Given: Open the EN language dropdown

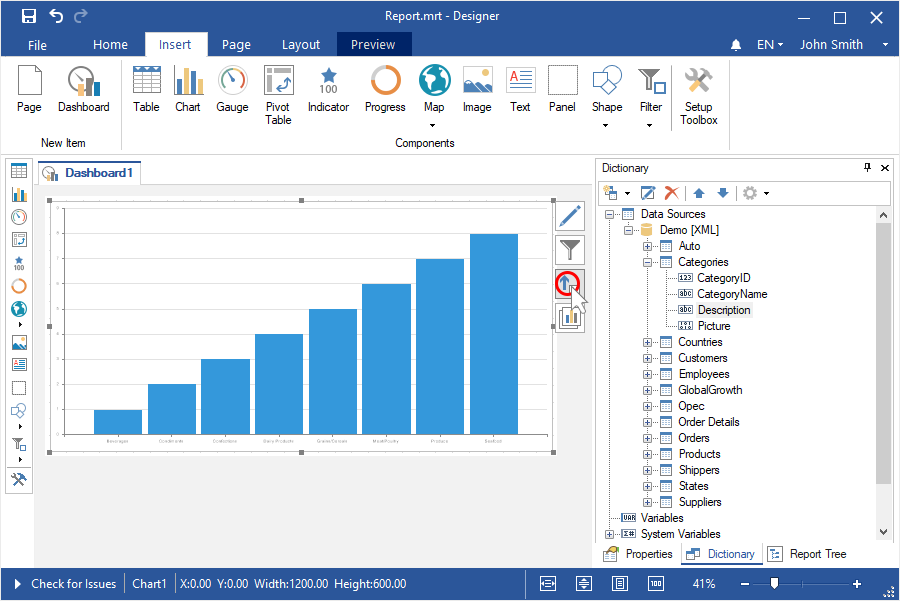Looking at the screenshot, I should tap(769, 45).
